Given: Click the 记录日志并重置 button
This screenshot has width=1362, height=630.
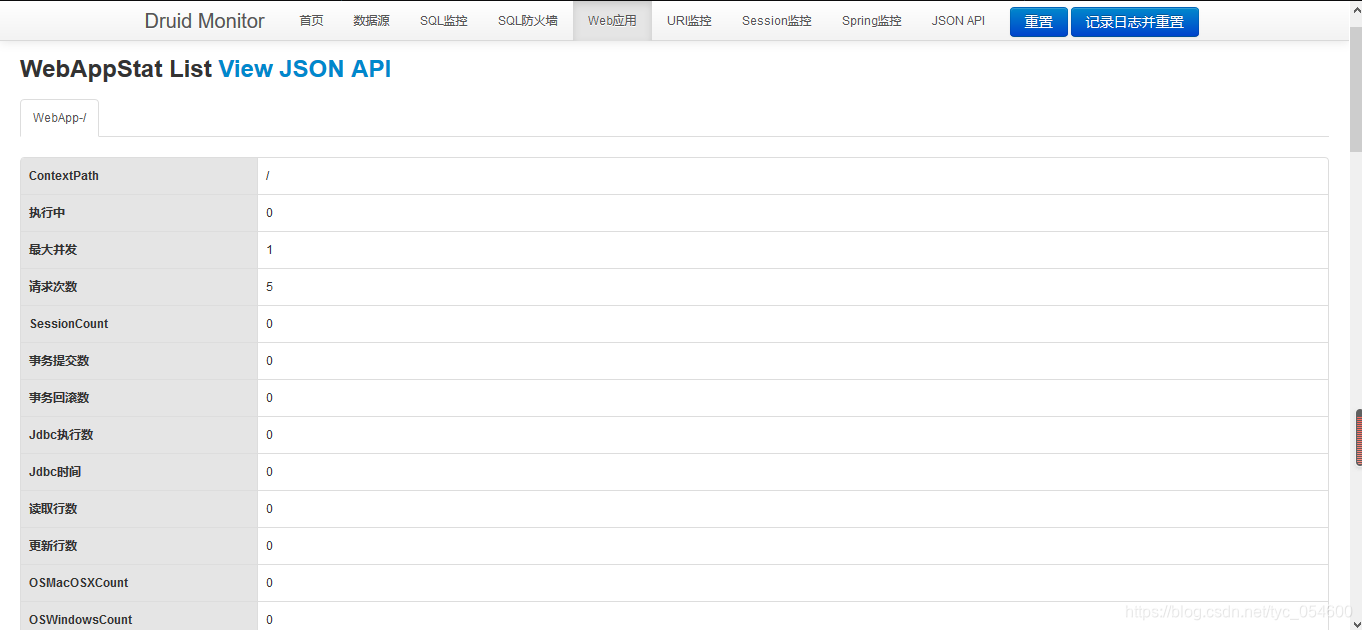Looking at the screenshot, I should (1135, 22).
